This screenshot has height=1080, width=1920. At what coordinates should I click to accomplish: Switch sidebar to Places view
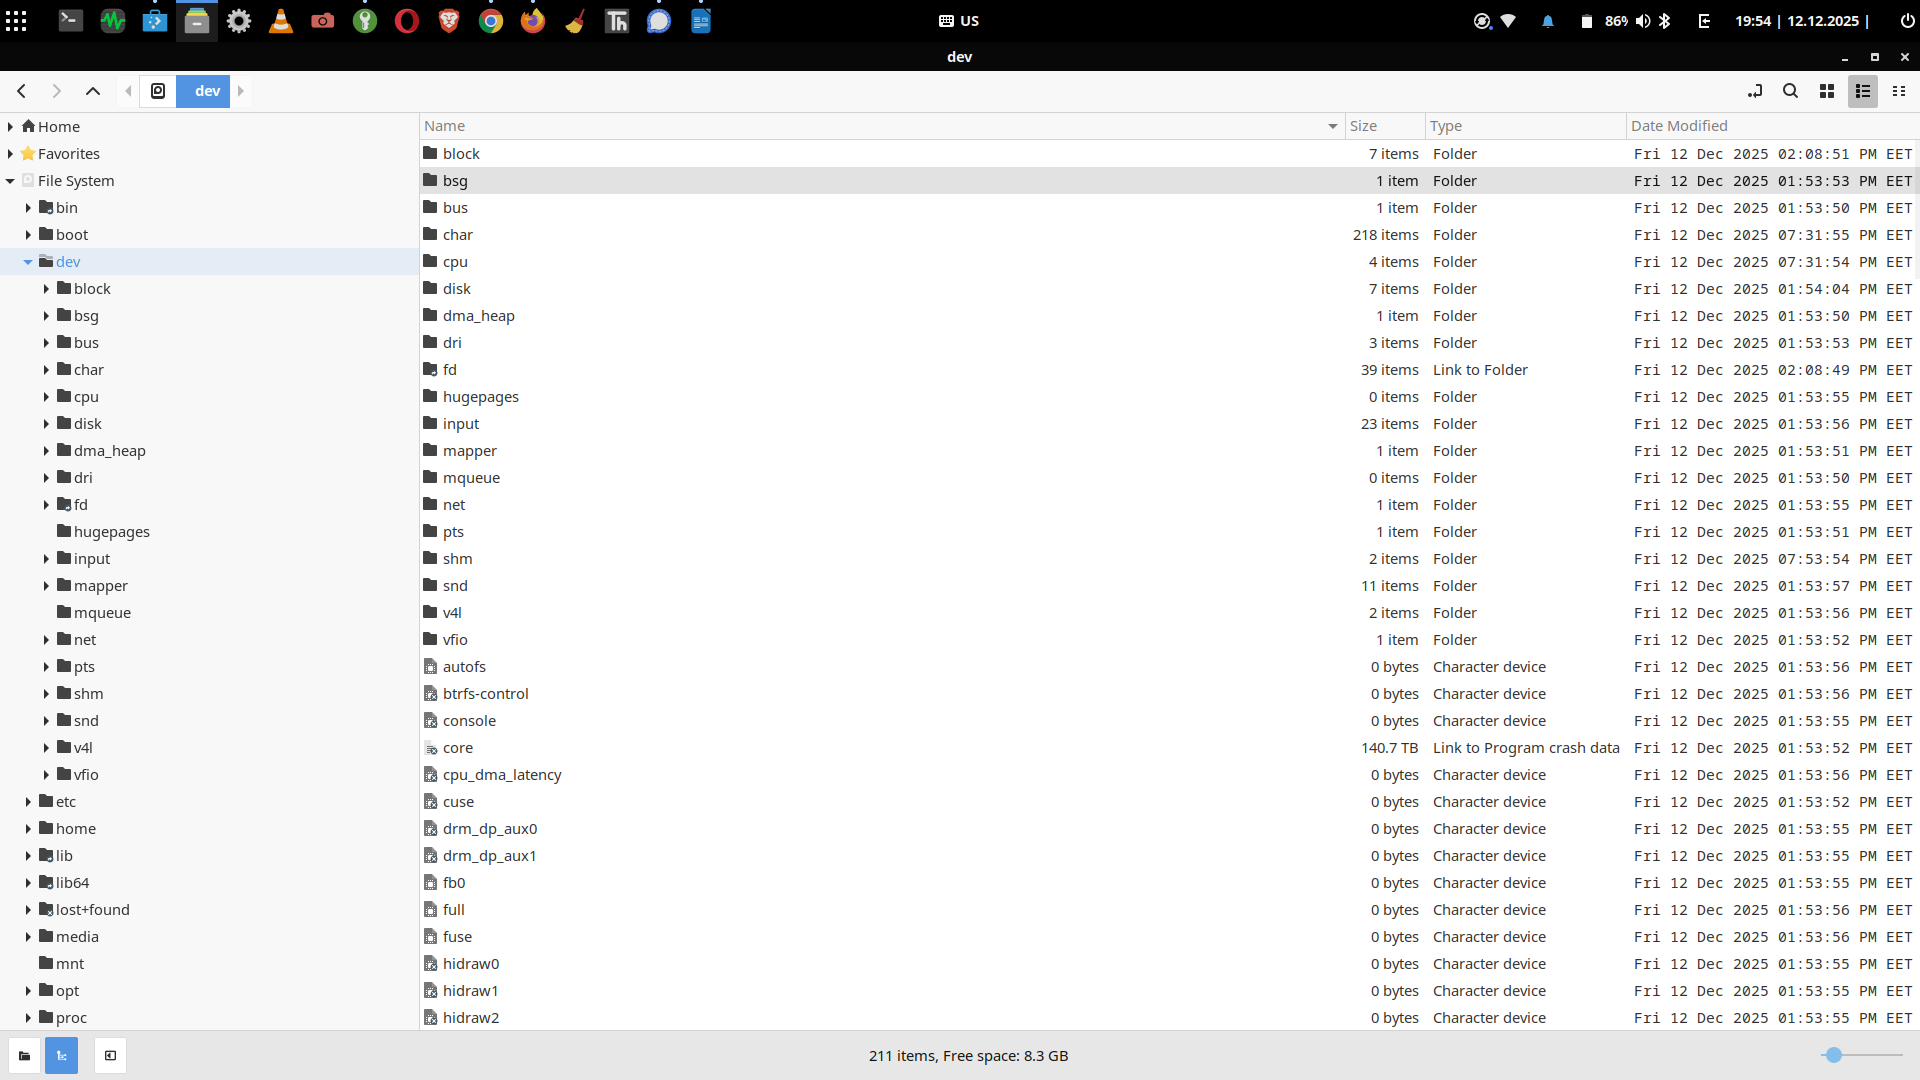point(23,1055)
